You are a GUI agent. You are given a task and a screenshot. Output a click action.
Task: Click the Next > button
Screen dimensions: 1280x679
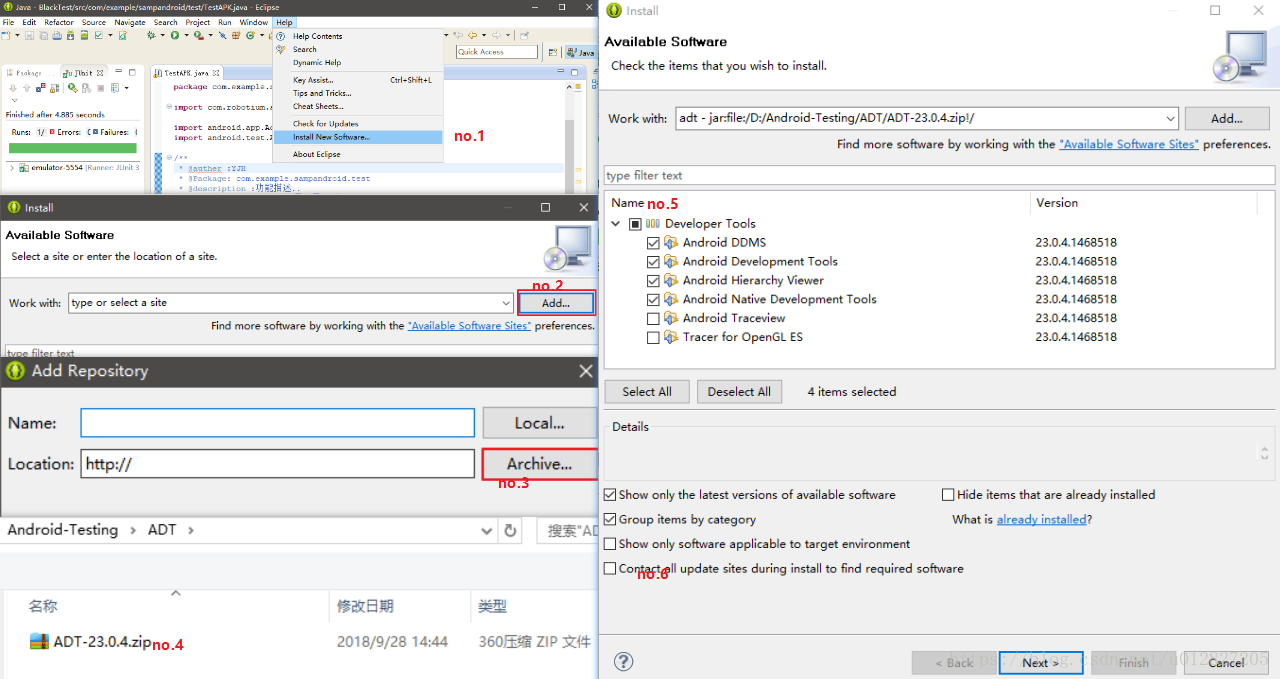(x=1040, y=662)
